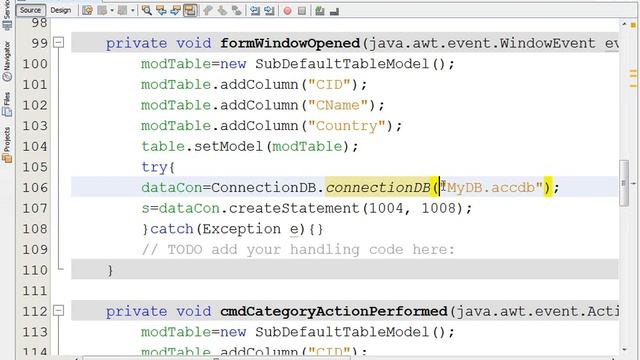Screen dimensions: 640x360
Task: Click line number 99 in gutter
Action: click(x=40, y=43)
